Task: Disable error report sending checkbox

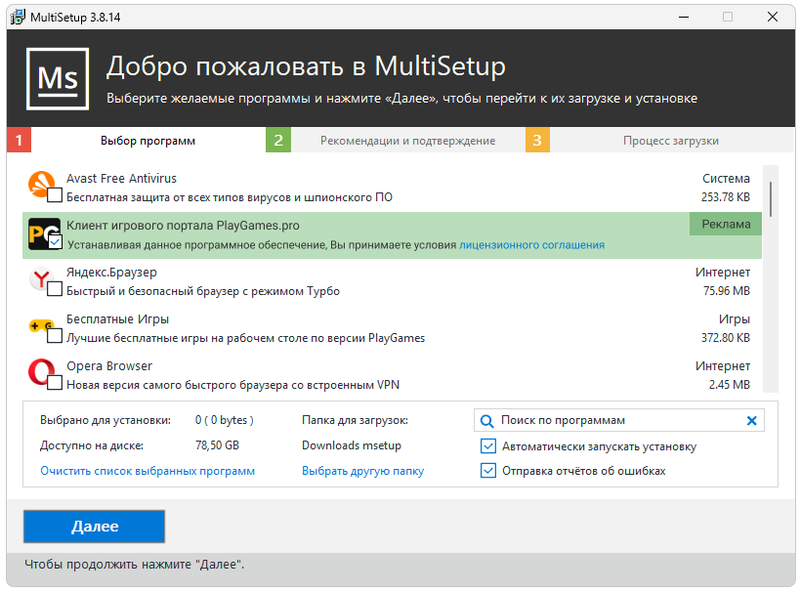Action: (x=488, y=470)
